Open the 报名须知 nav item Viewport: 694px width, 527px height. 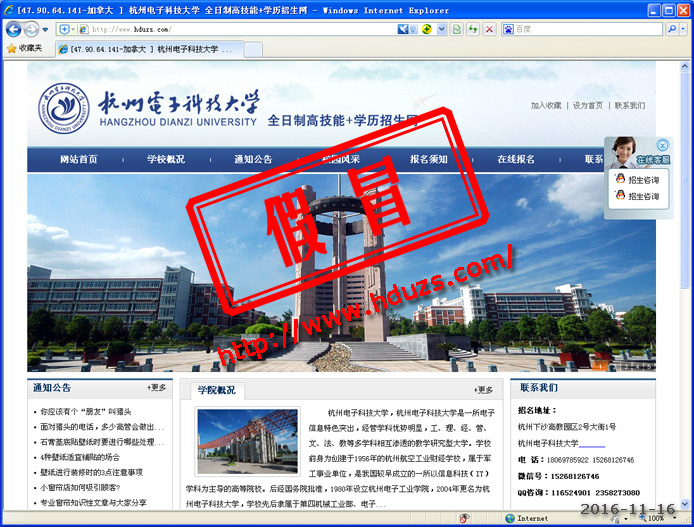click(428, 159)
